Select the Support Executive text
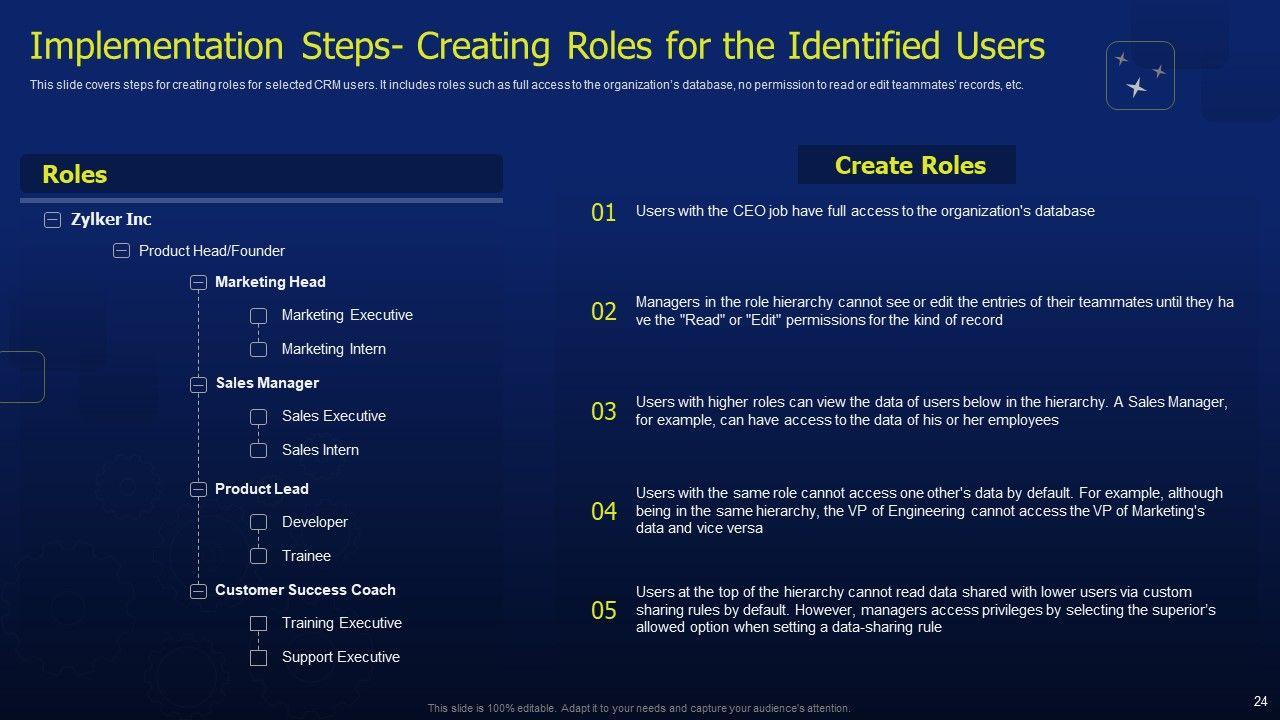 (340, 657)
